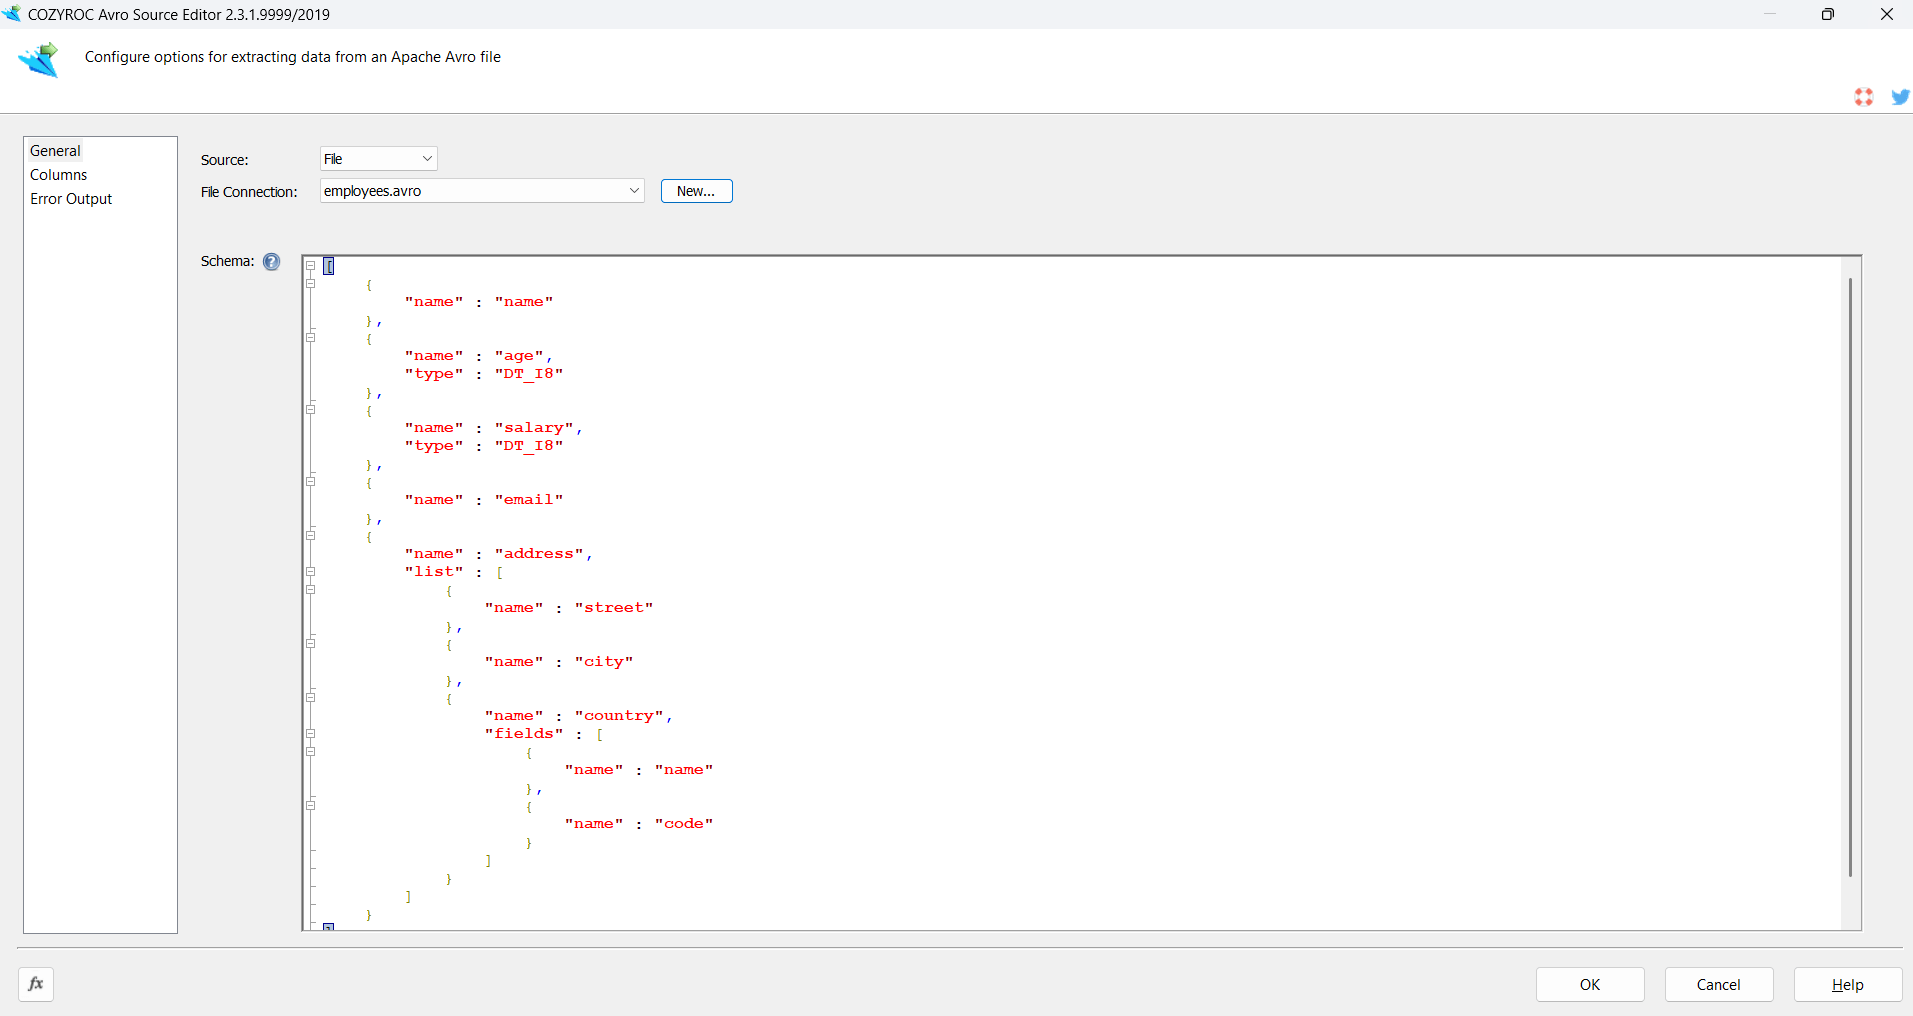Click the Schema help question mark icon
This screenshot has height=1016, width=1913.
(x=271, y=262)
